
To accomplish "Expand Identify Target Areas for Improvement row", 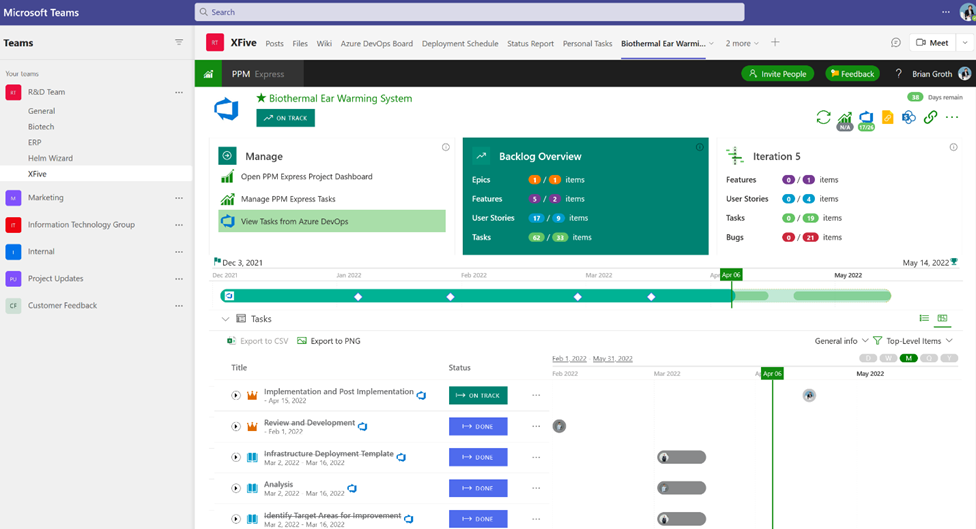I will coord(236,518).
